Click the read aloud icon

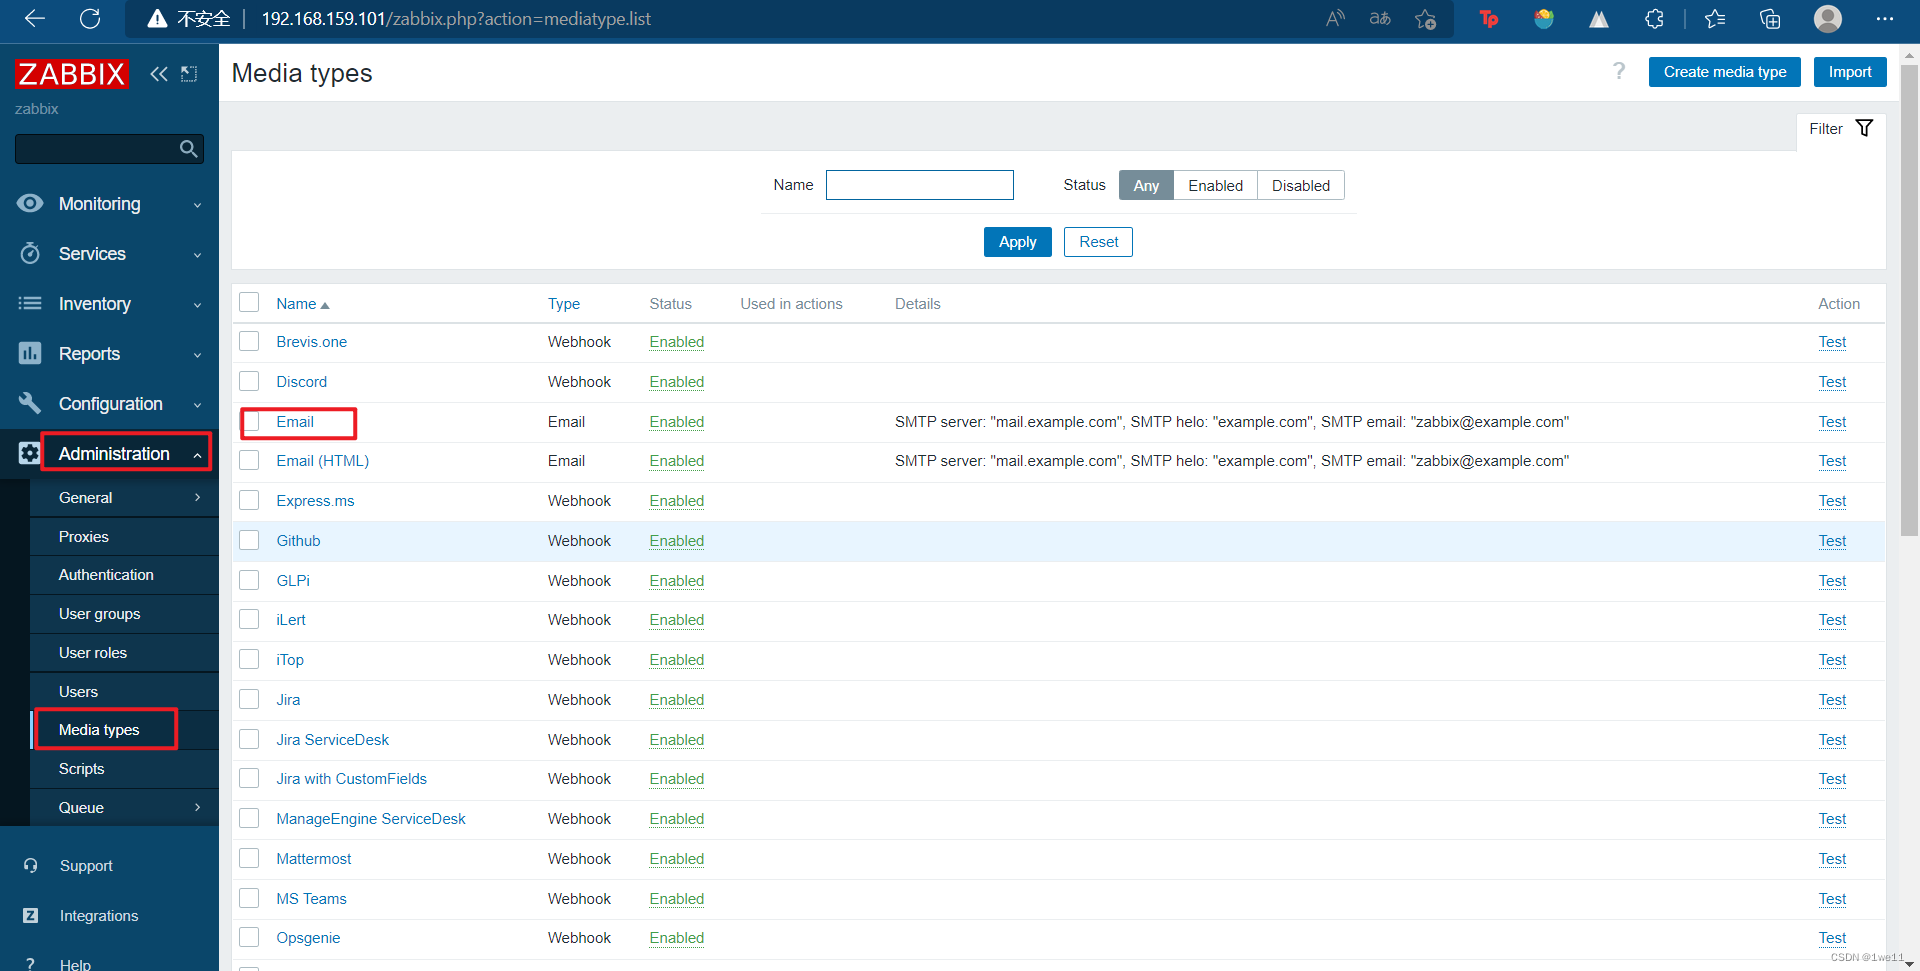tap(1335, 19)
